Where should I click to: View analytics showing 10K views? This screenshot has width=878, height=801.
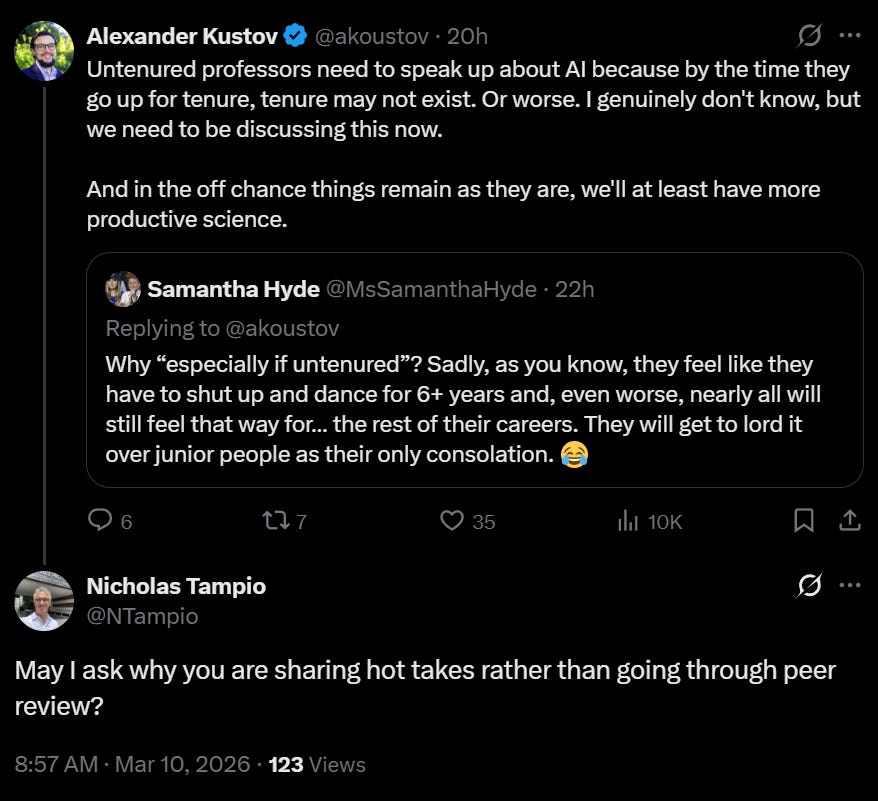point(629,520)
